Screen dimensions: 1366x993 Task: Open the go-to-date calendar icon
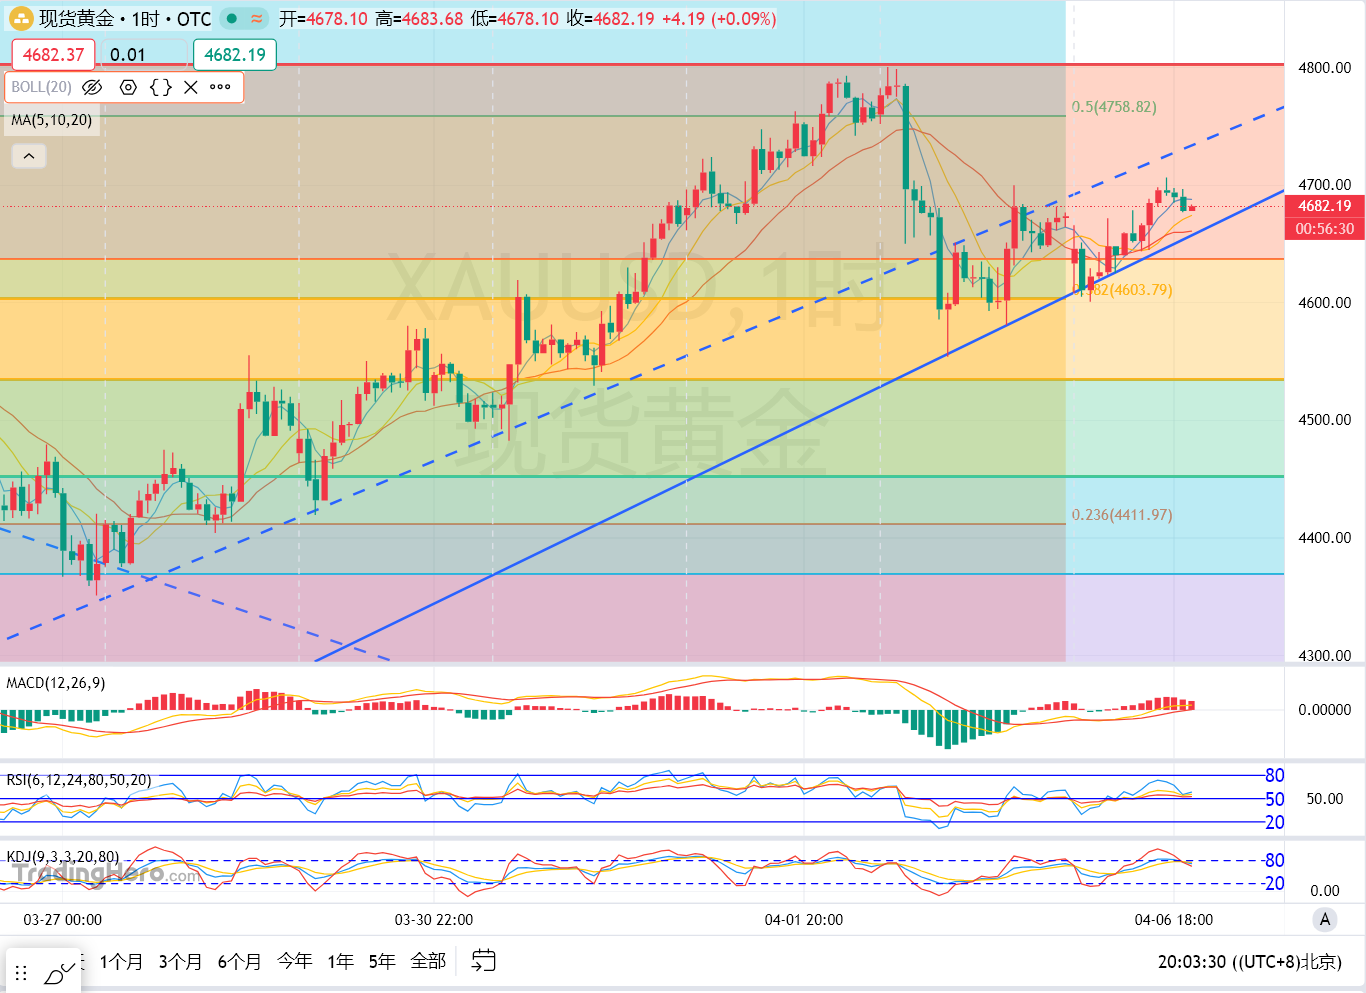pos(484,961)
